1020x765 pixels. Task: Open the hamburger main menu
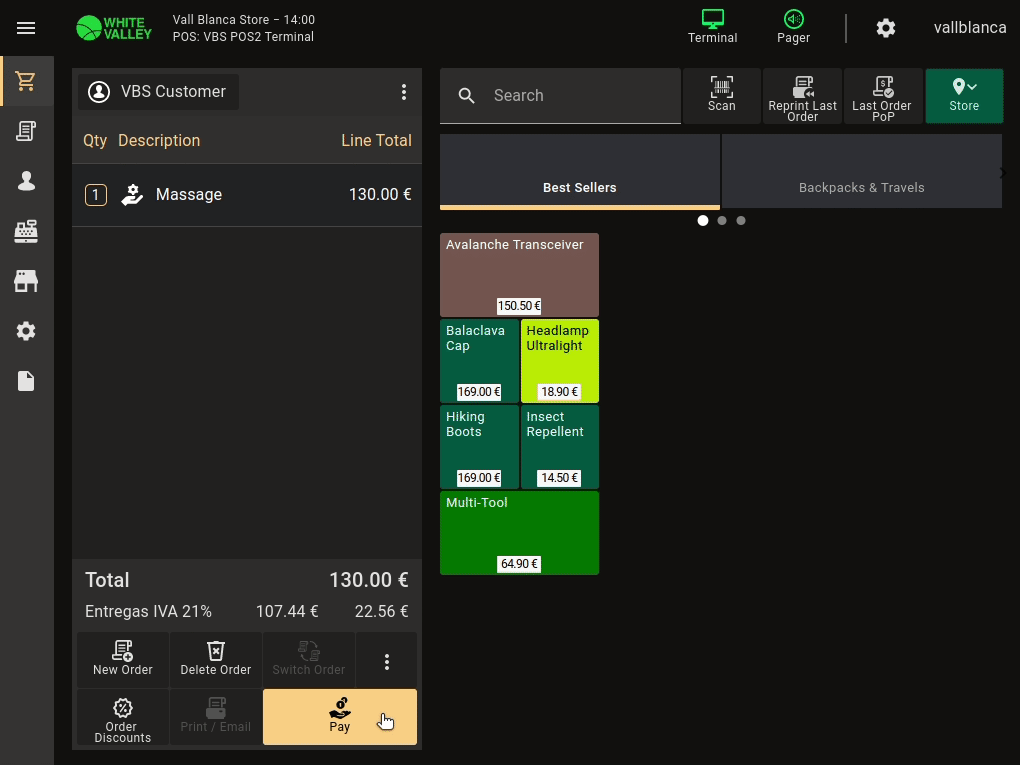pyautogui.click(x=26, y=28)
